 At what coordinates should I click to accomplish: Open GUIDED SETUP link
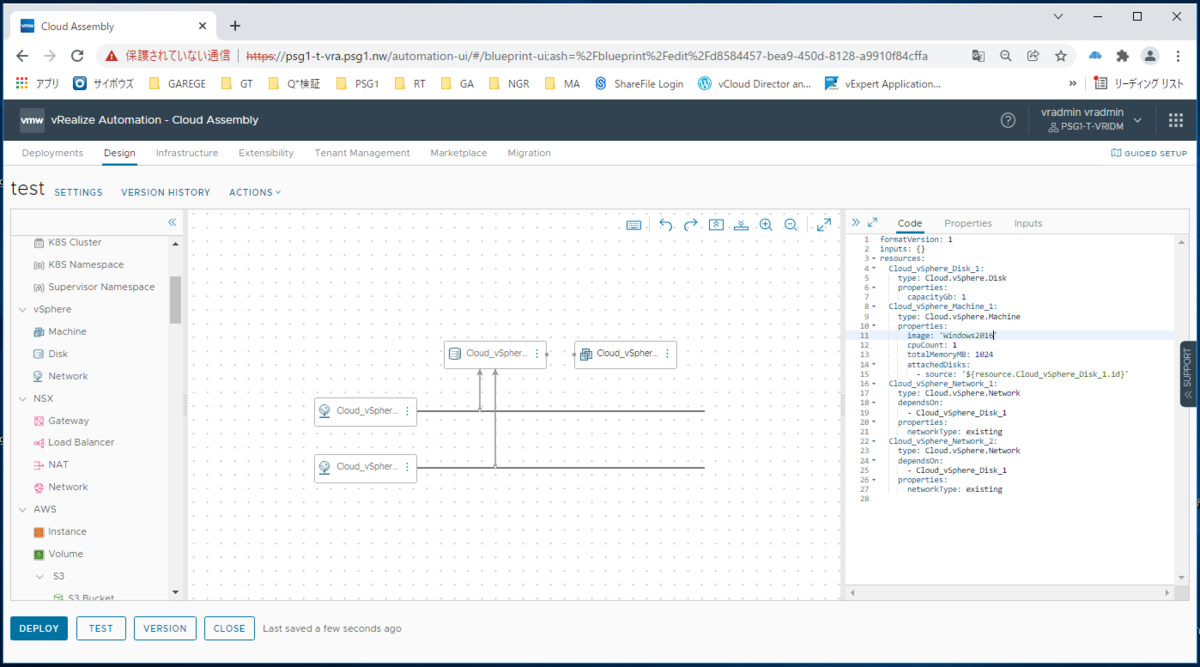(x=1149, y=153)
